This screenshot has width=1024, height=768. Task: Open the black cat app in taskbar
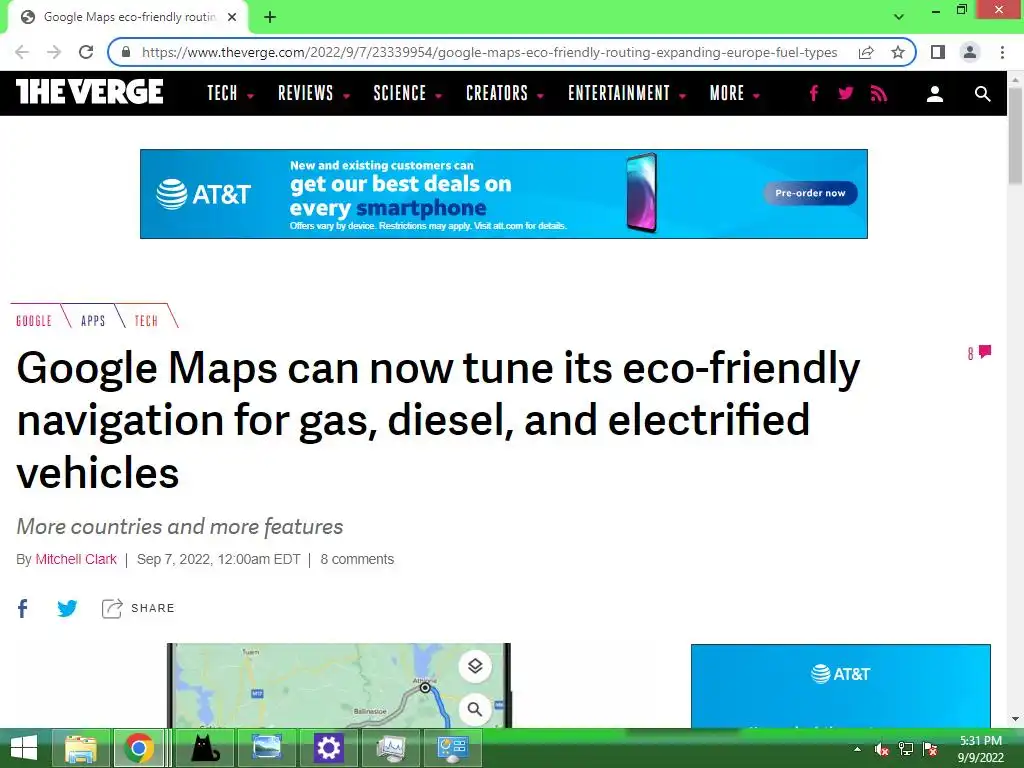click(x=205, y=748)
